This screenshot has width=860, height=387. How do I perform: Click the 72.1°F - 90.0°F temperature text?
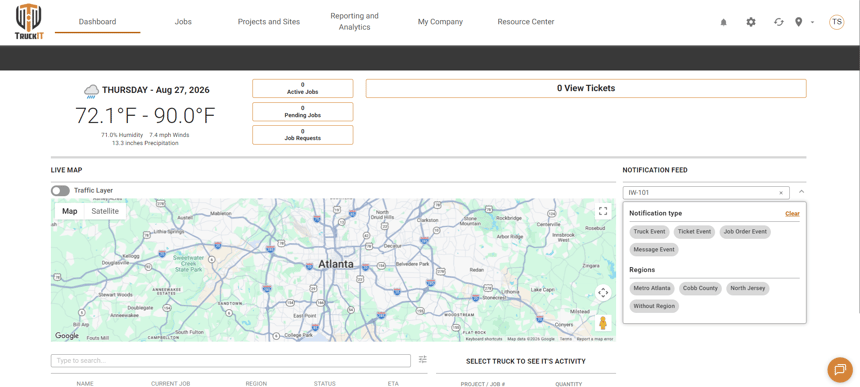(145, 116)
